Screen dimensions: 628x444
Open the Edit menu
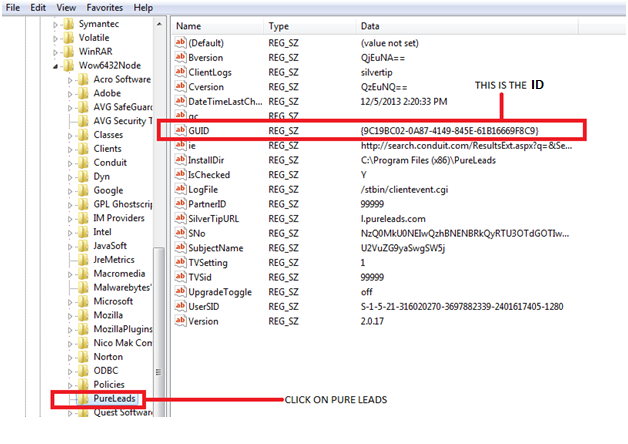click(38, 7)
